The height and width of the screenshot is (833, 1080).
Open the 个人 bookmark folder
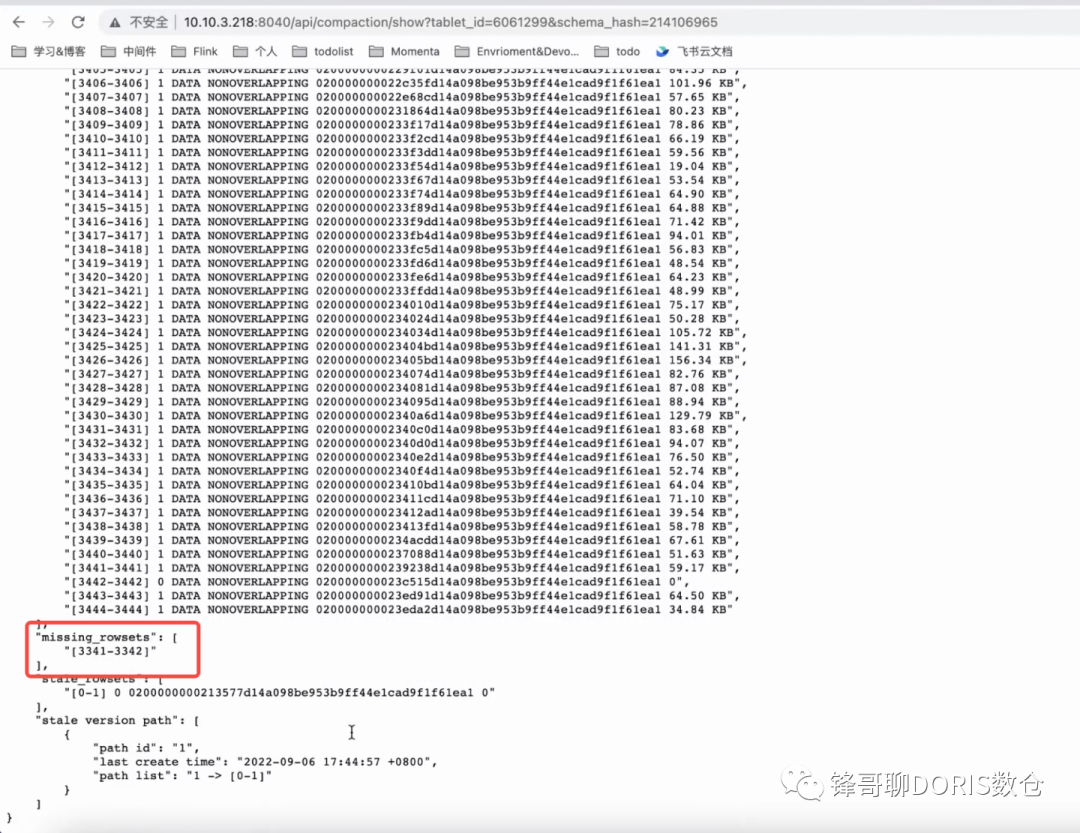(255, 52)
